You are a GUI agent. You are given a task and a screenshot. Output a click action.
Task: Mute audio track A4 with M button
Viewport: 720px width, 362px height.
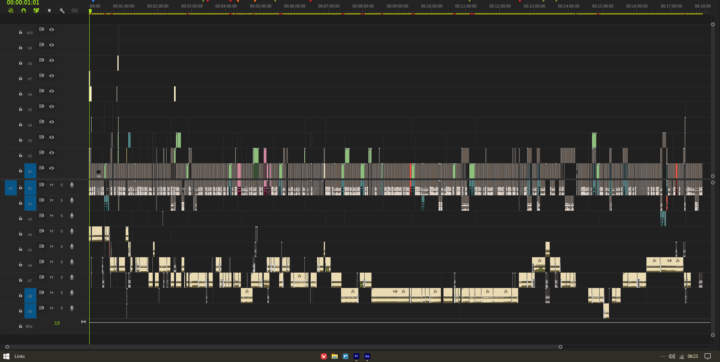[x=52, y=231]
